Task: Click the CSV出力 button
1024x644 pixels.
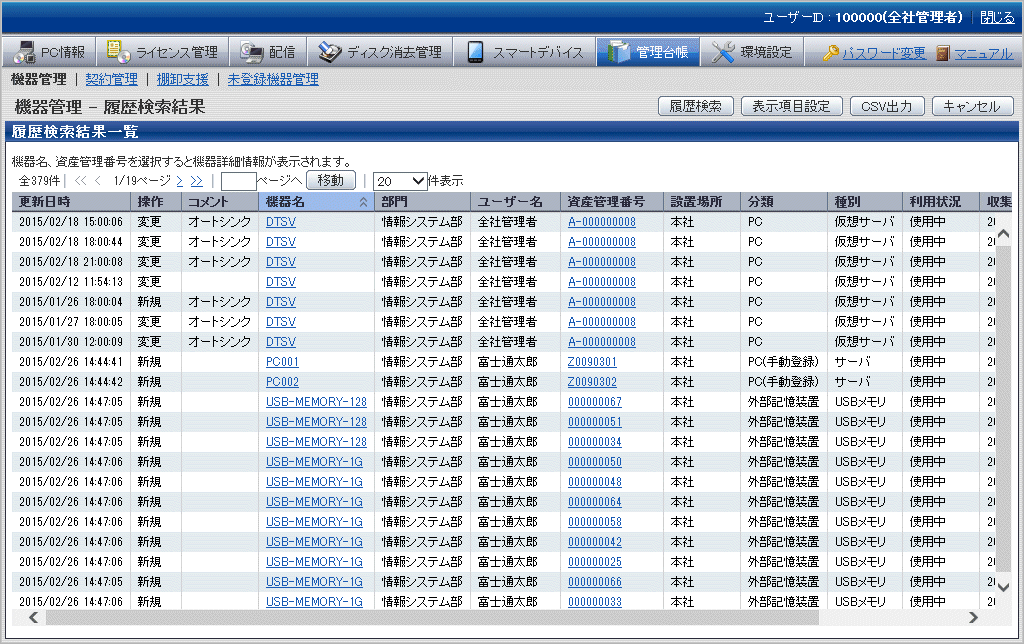Action: 886,106
